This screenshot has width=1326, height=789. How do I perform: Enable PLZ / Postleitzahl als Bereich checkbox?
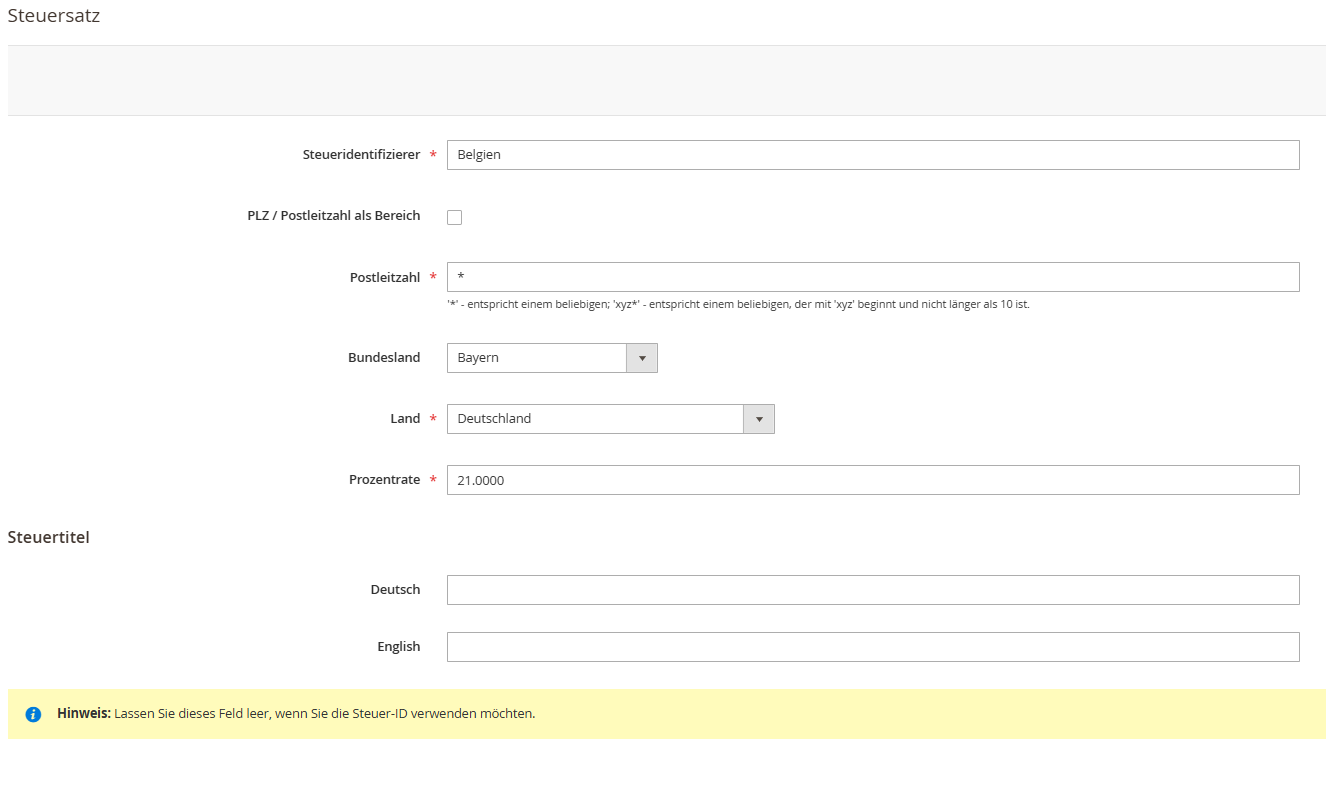coord(454,217)
